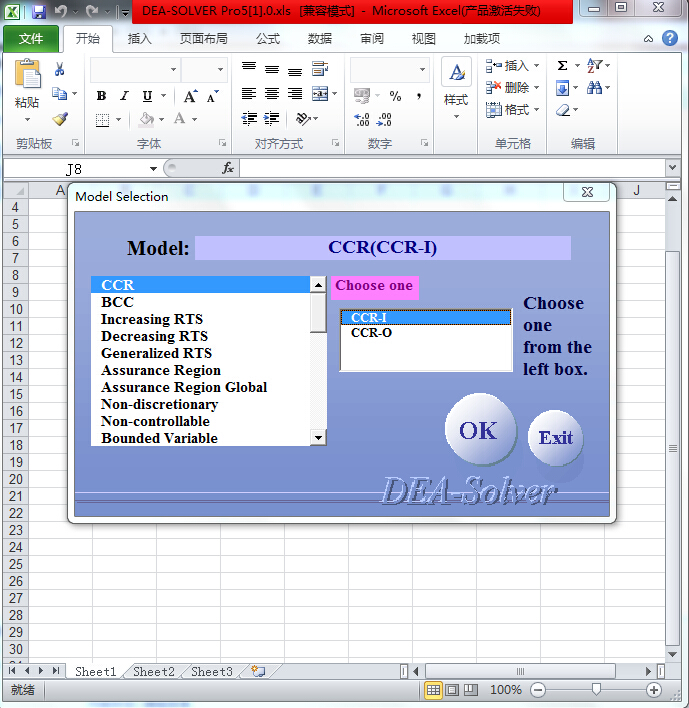Viewport: 689px width, 708px height.
Task: Align text to bottom
Action: (295, 70)
